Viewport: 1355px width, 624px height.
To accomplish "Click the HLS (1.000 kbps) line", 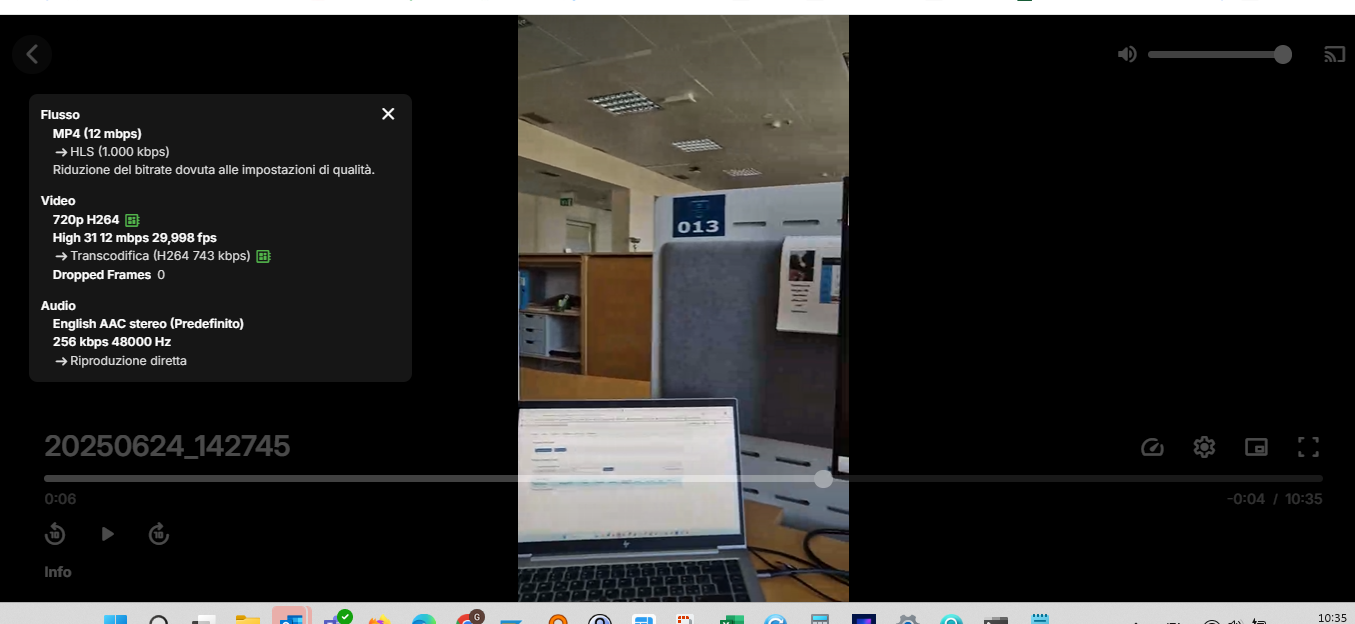I will pyautogui.click(x=112, y=151).
